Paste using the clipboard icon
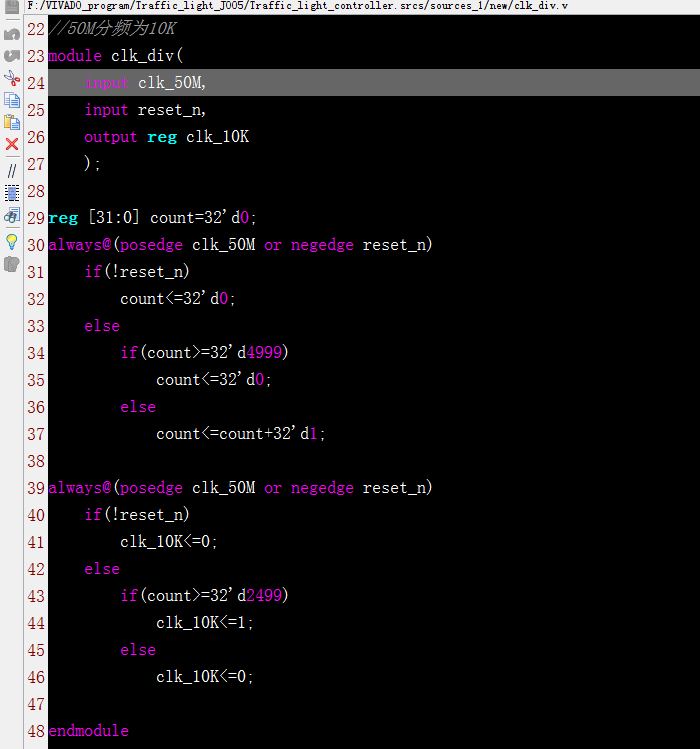The image size is (700, 749). click(x=12, y=122)
